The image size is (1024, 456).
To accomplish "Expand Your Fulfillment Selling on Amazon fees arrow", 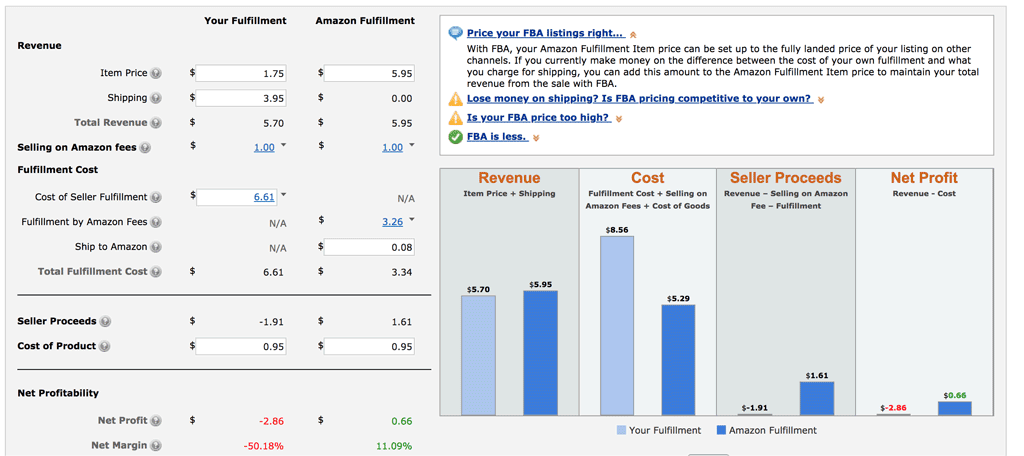I will [x=283, y=145].
